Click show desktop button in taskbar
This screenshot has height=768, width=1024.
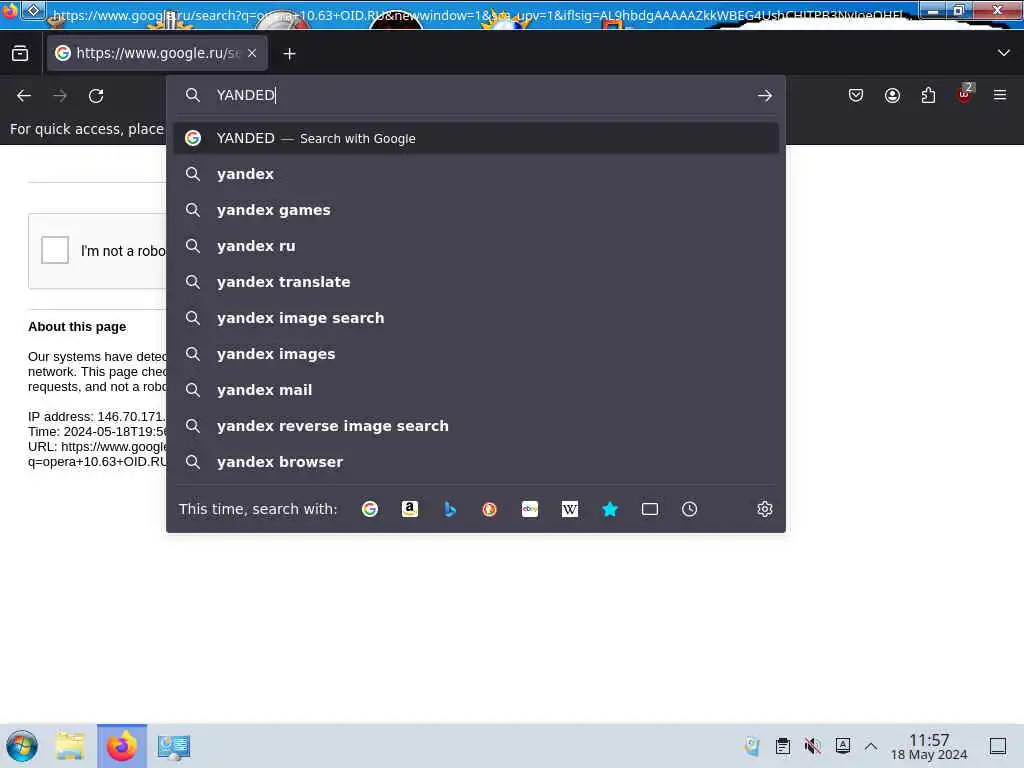point(998,746)
